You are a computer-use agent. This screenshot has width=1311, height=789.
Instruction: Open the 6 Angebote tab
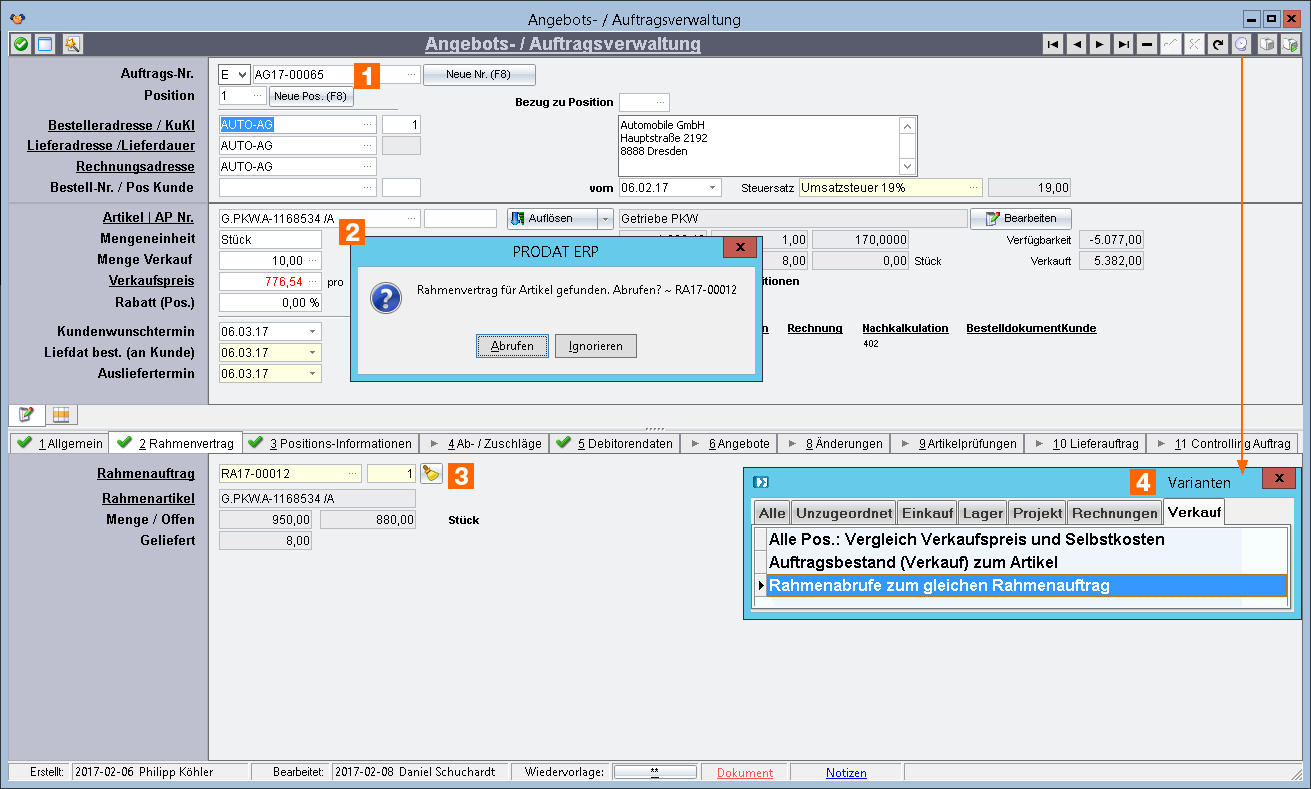[729, 443]
